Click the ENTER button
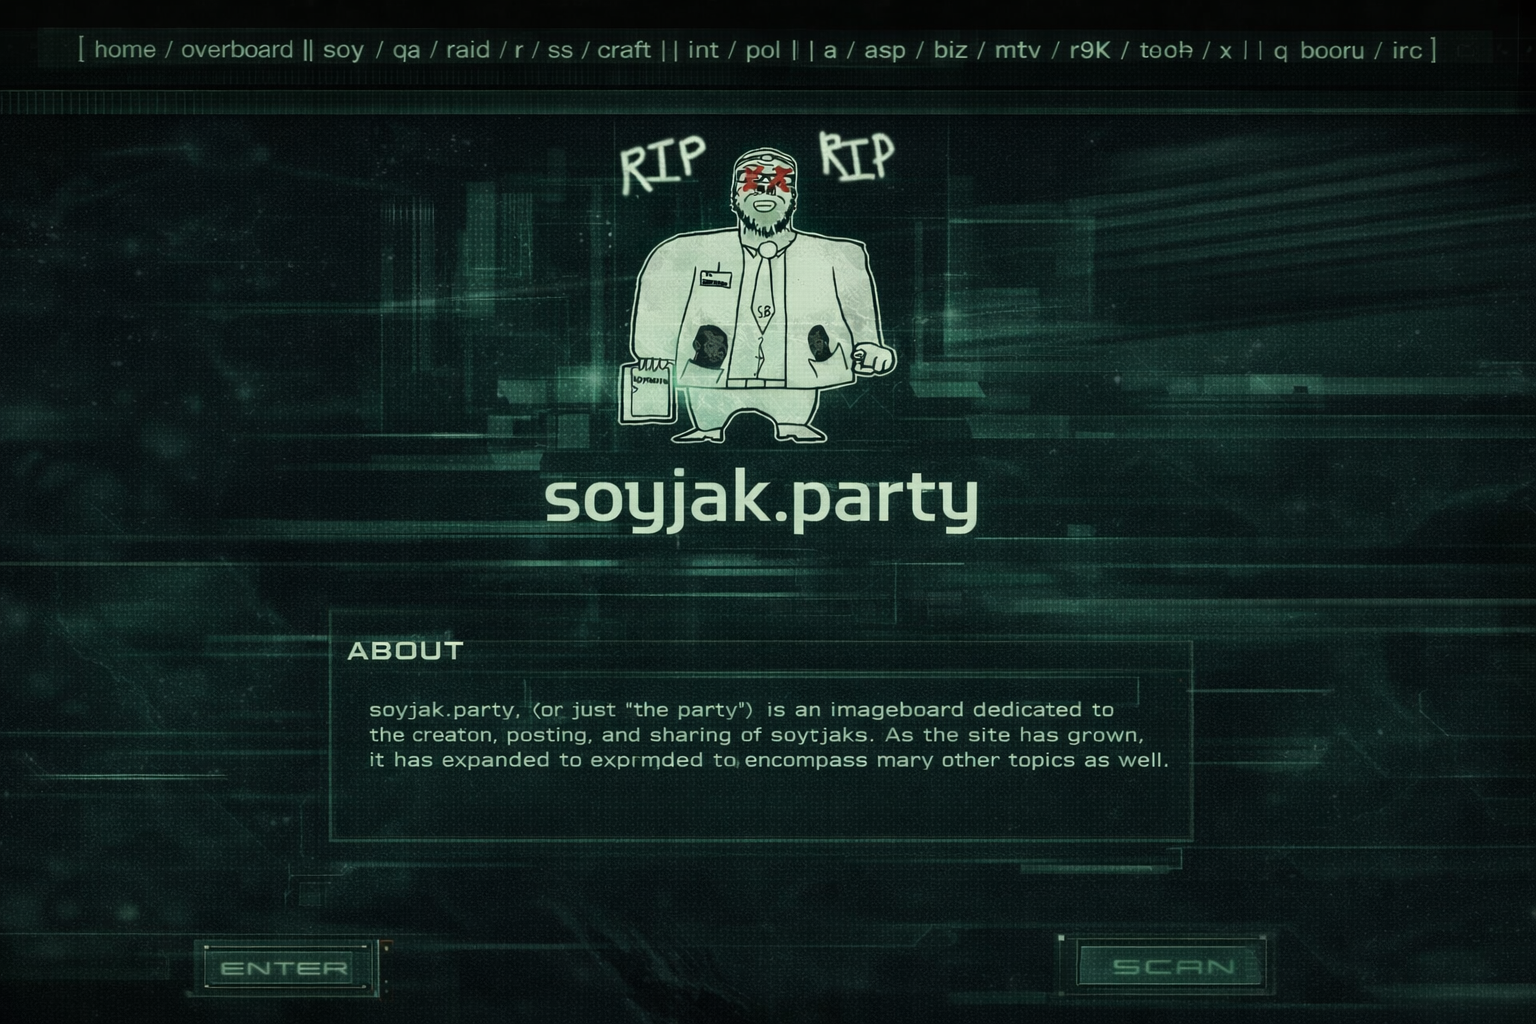The width and height of the screenshot is (1536, 1024). click(x=285, y=968)
